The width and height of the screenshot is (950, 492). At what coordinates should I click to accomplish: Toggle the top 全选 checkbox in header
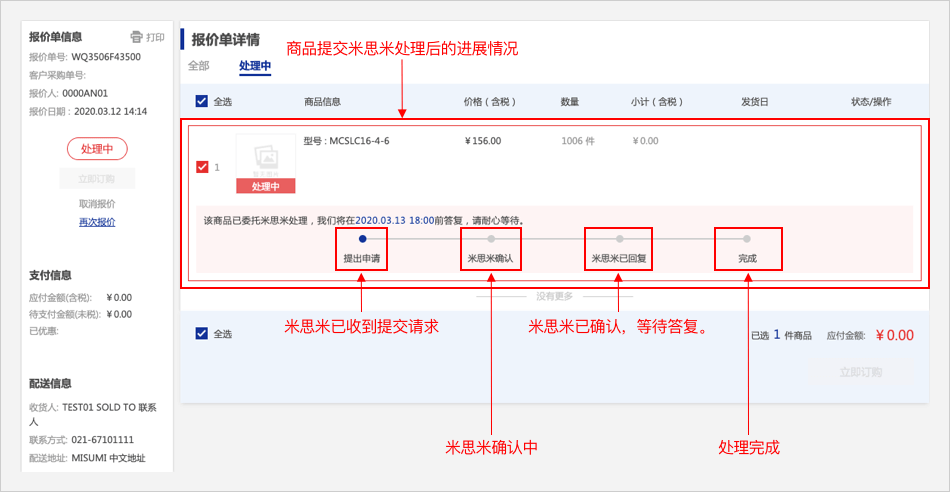pos(202,101)
